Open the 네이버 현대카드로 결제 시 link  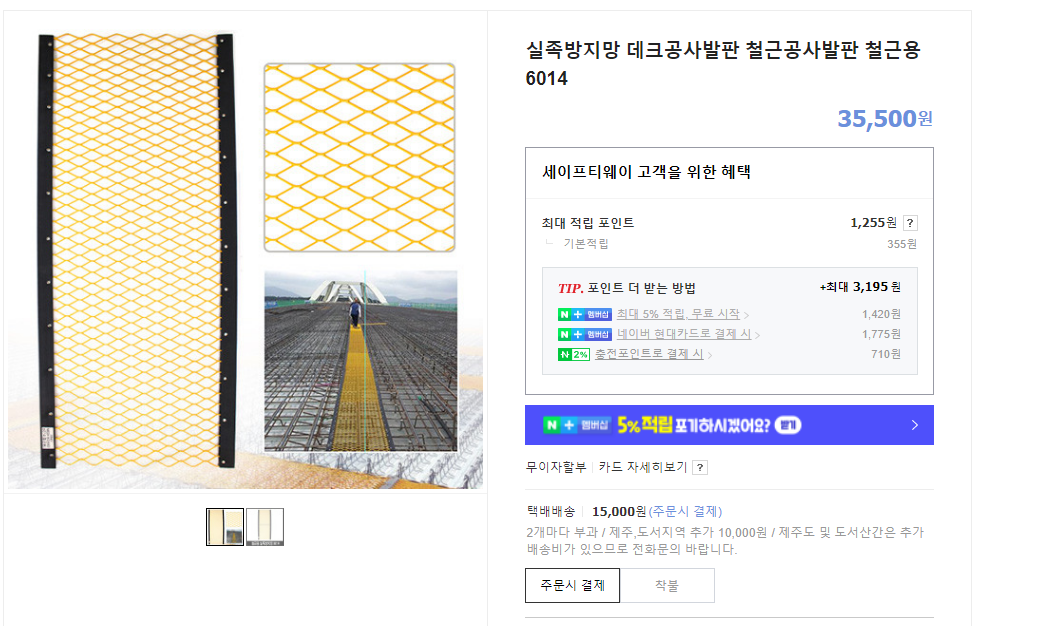point(683,334)
